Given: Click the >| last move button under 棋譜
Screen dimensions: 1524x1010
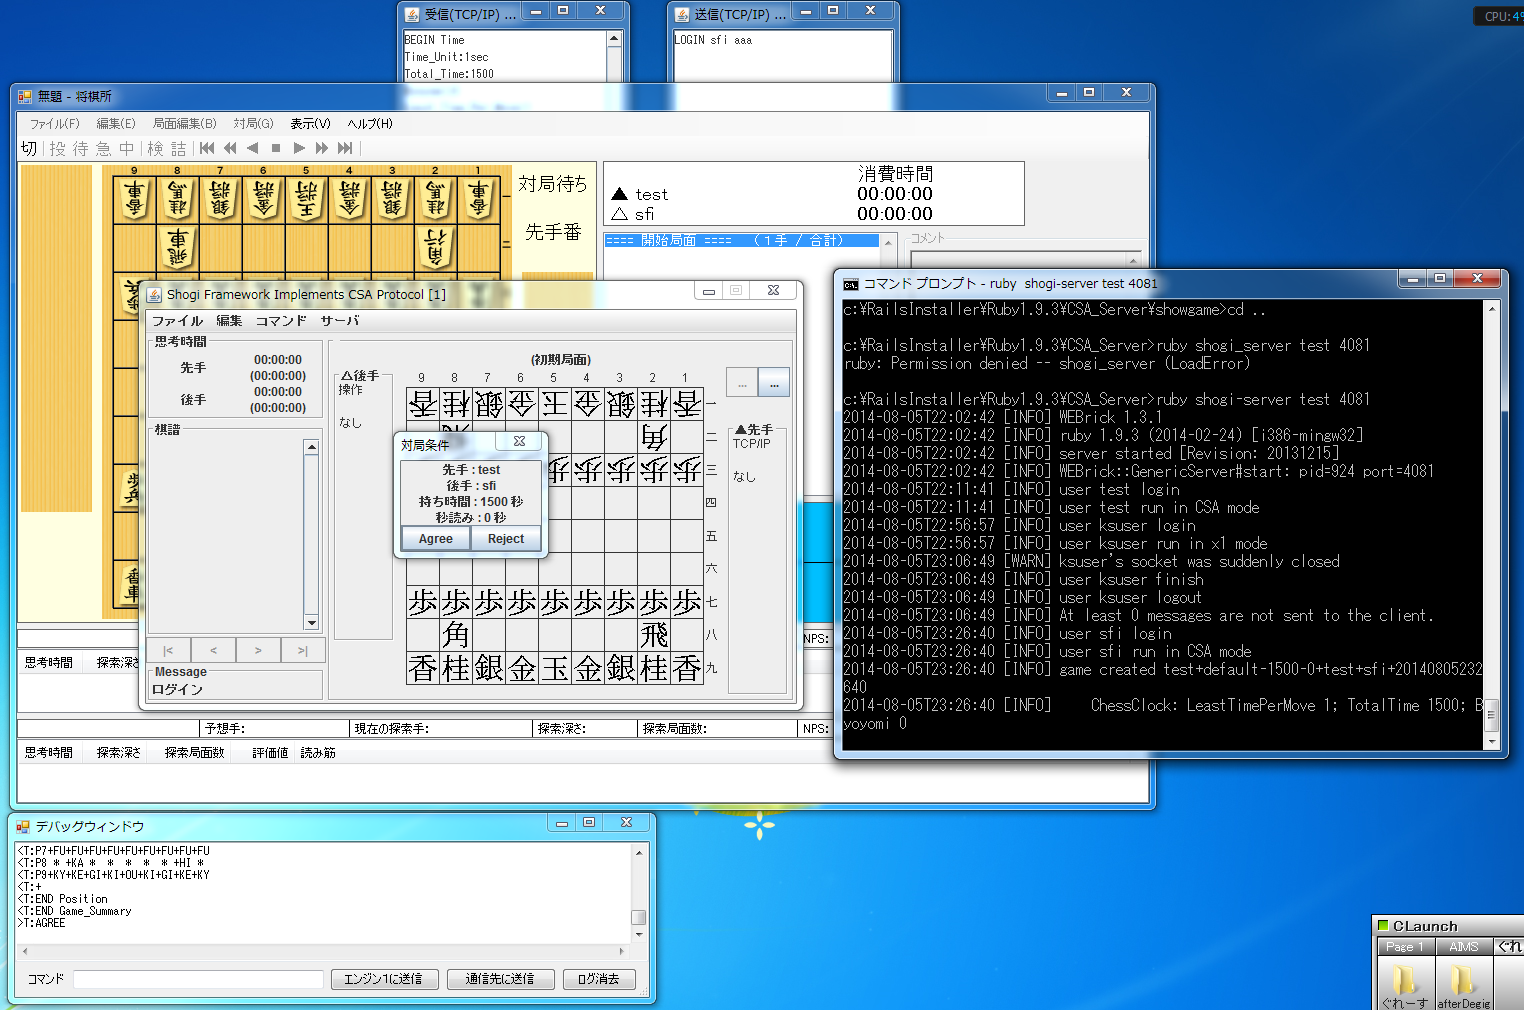Looking at the screenshot, I should click(302, 651).
